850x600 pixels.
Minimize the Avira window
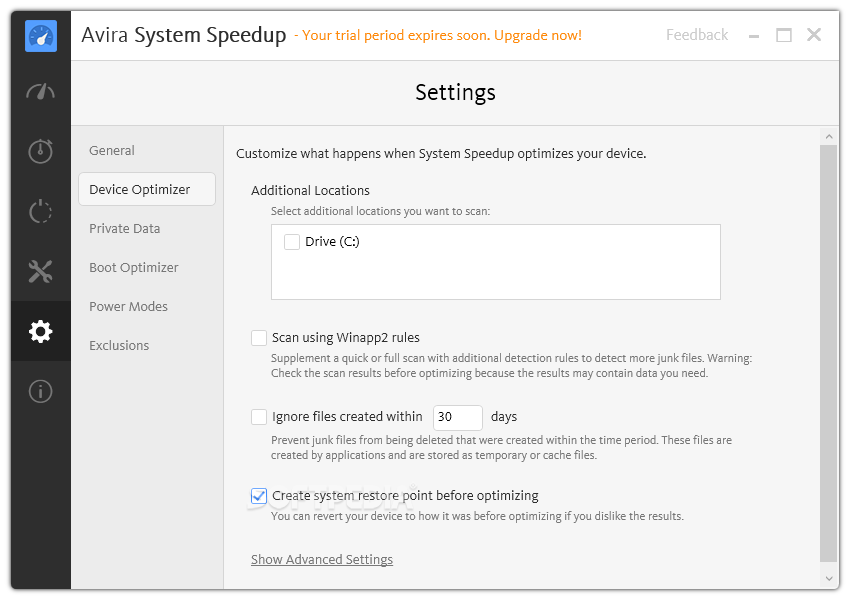[754, 36]
